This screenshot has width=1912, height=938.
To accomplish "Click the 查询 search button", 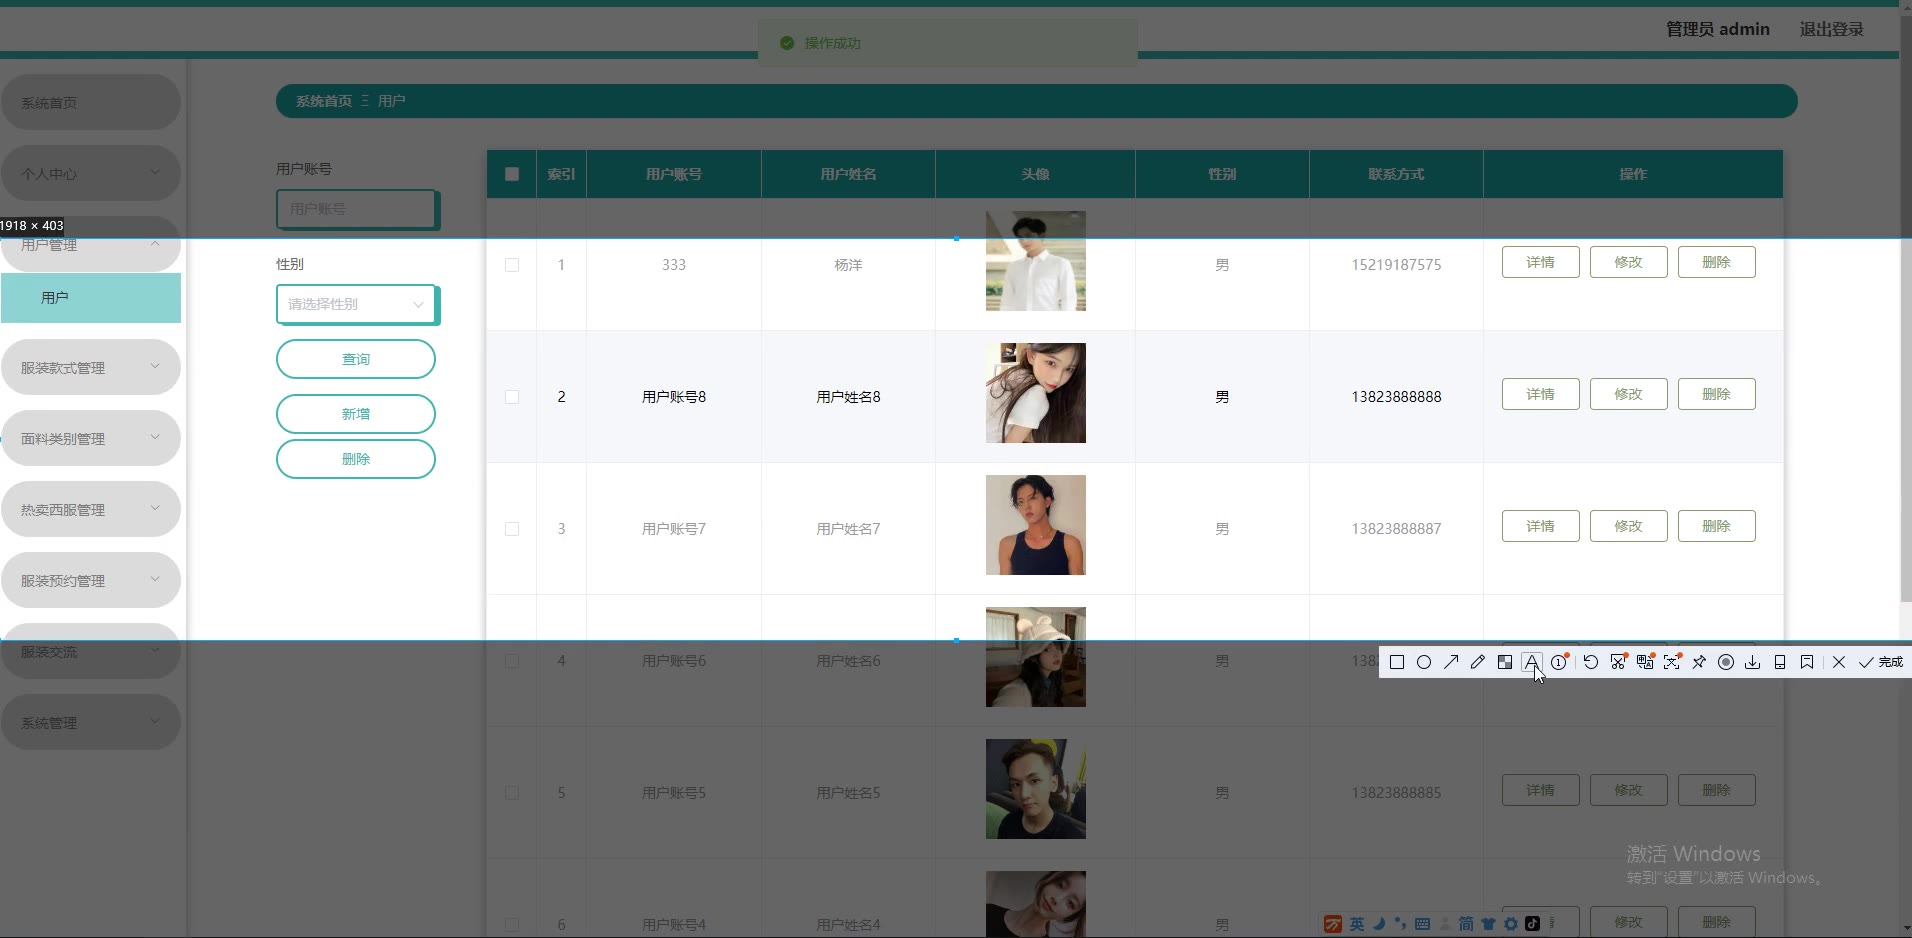I will point(356,359).
